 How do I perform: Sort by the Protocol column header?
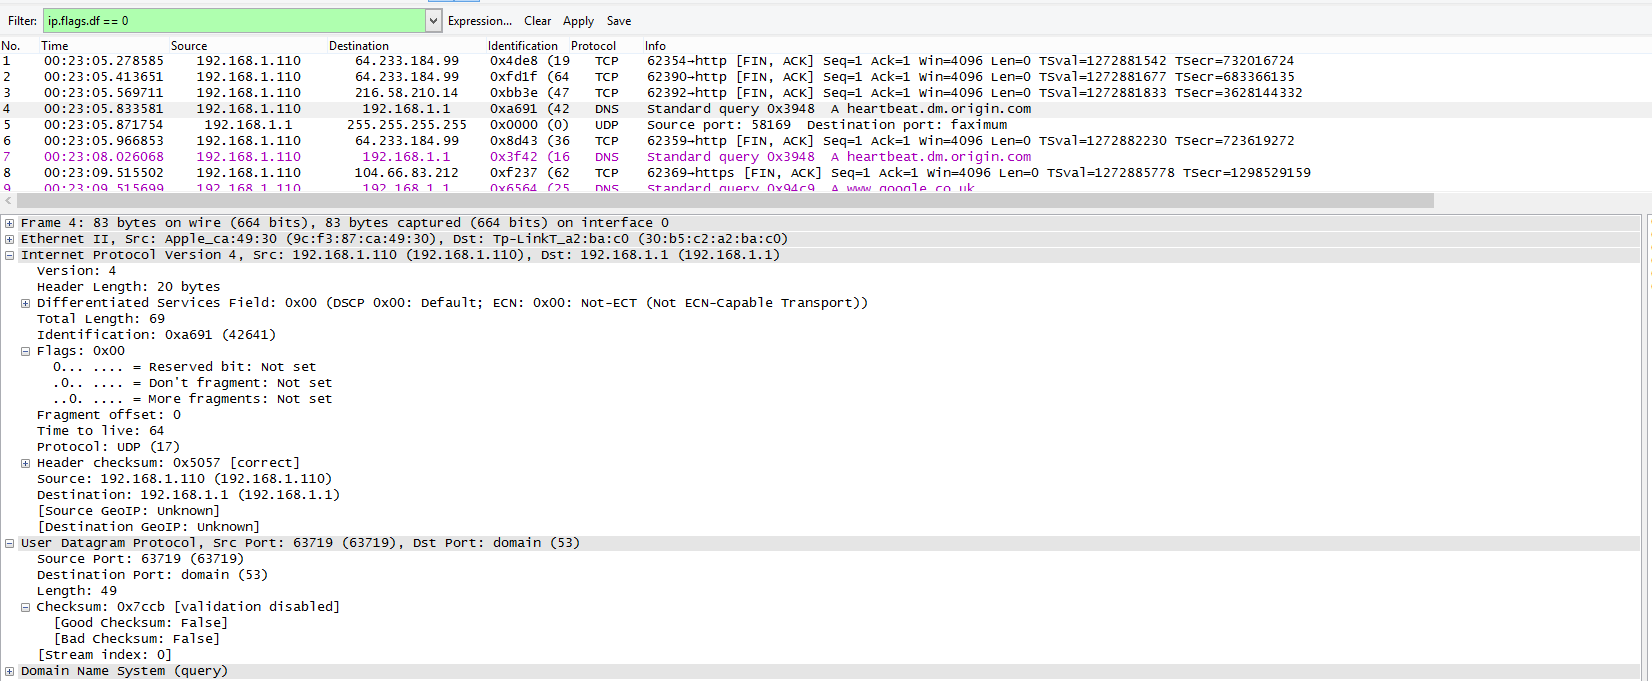click(x=593, y=46)
